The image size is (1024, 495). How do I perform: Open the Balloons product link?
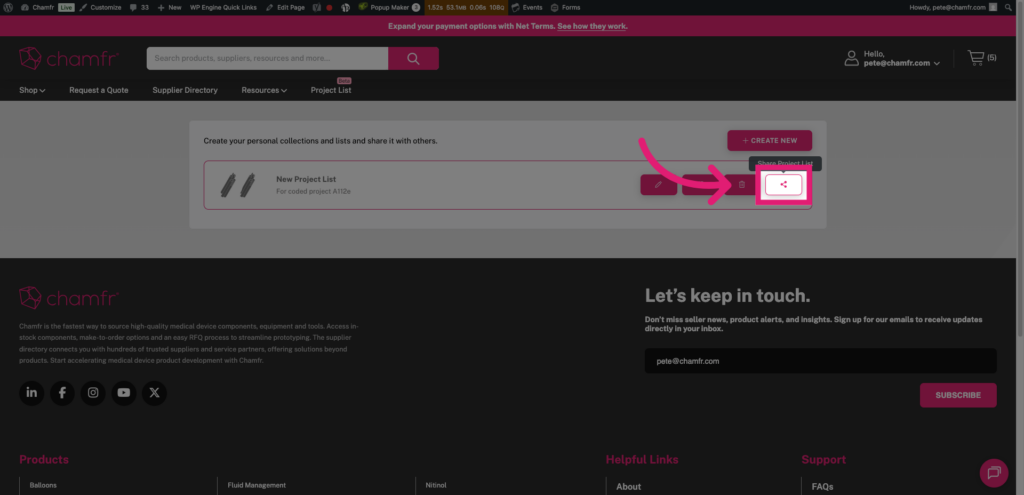pyautogui.click(x=43, y=485)
